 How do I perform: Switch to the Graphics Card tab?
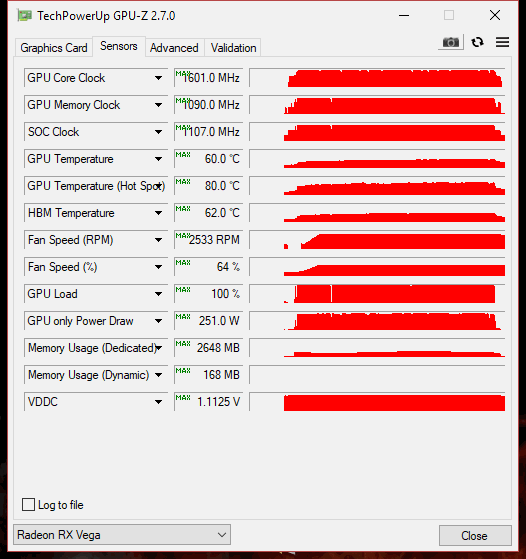54,48
